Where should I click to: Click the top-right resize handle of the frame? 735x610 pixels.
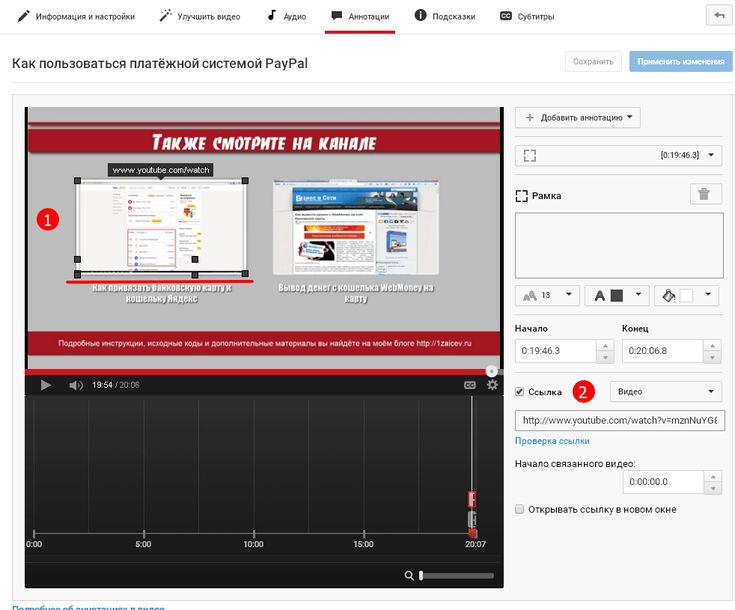coord(245,181)
